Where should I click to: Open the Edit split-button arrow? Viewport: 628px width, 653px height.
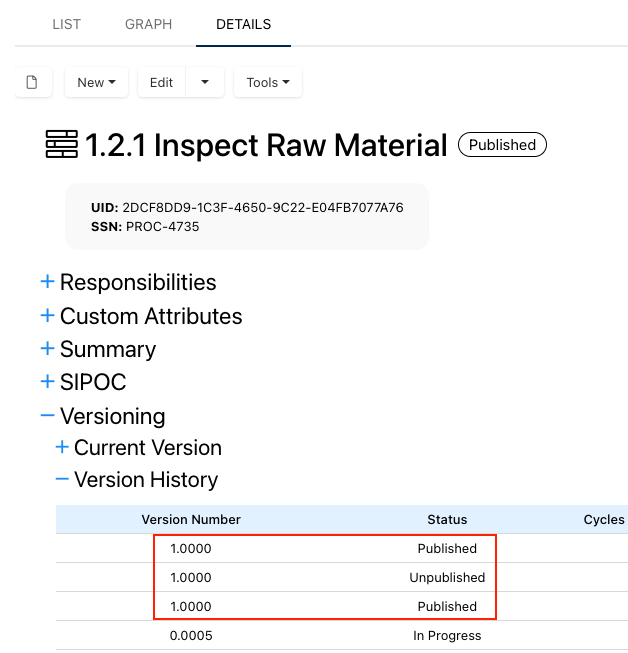[205, 82]
